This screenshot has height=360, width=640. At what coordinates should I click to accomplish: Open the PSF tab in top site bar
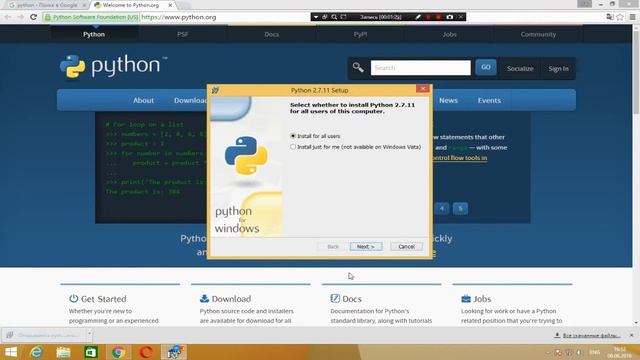(182, 34)
